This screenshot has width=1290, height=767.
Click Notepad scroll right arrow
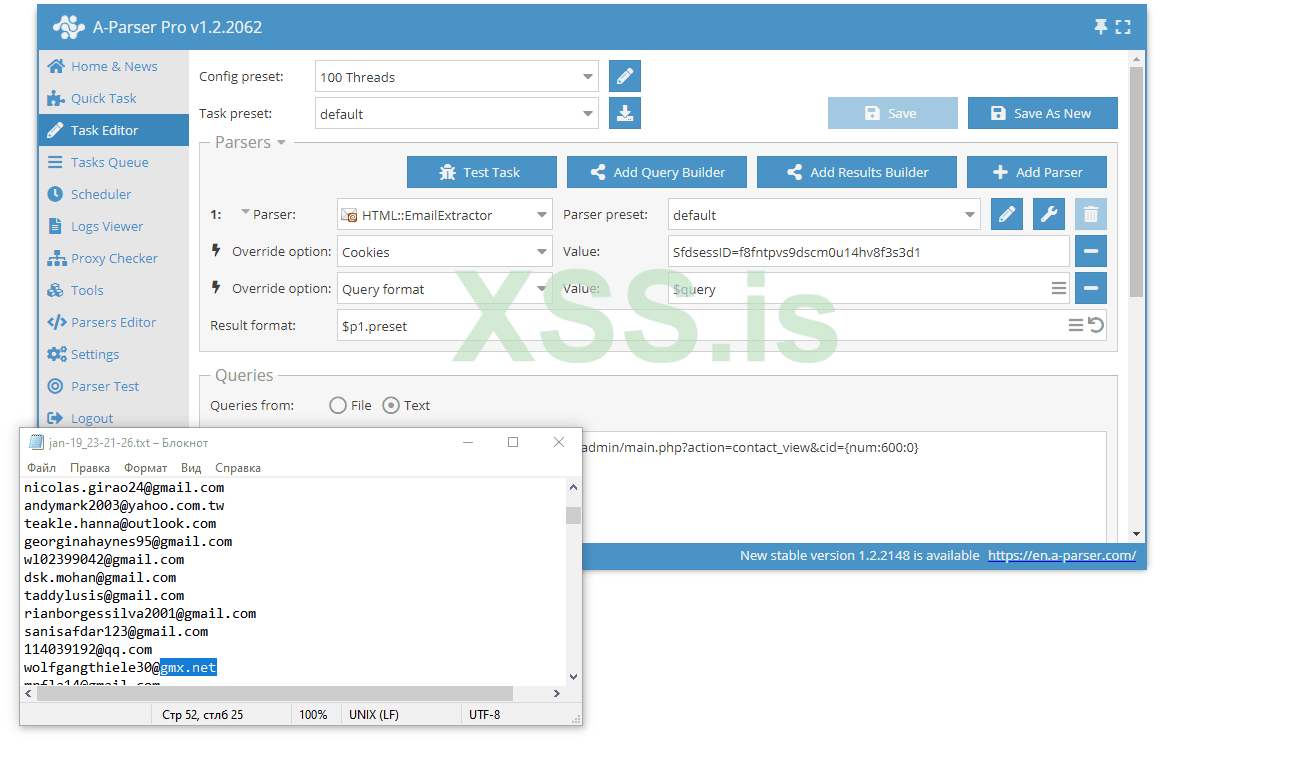557,693
